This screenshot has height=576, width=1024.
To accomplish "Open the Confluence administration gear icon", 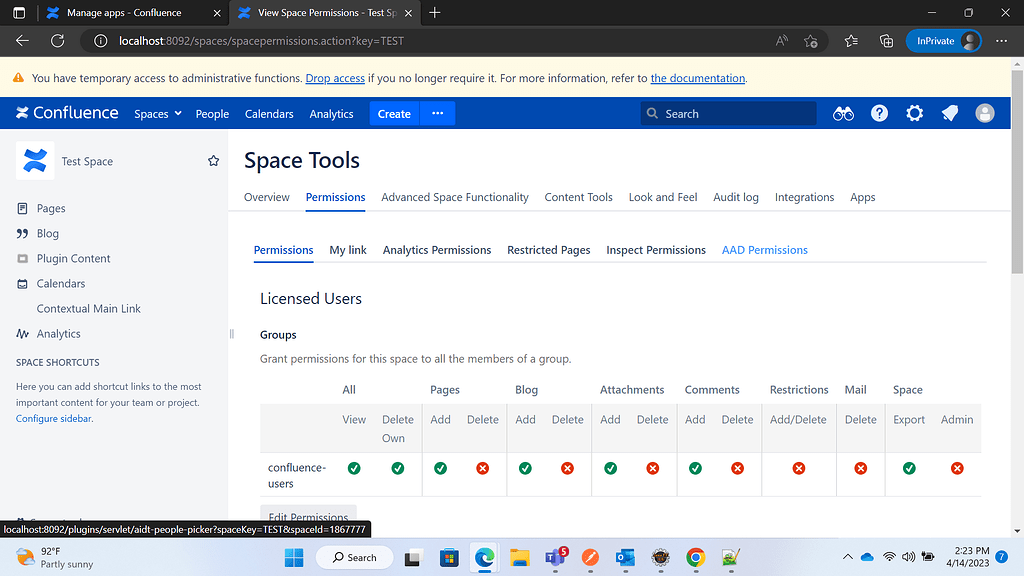I will 914,113.
